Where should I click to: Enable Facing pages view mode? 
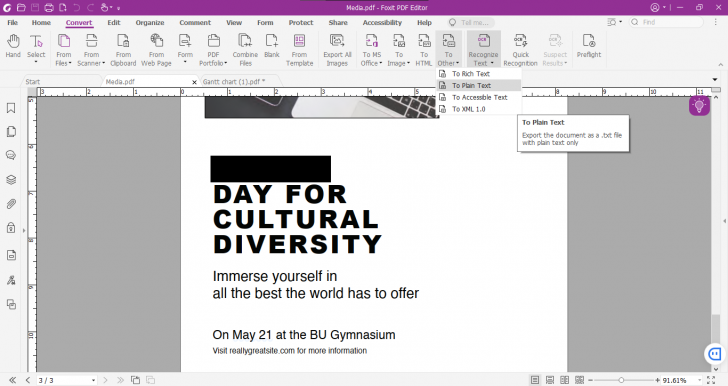[565, 380]
